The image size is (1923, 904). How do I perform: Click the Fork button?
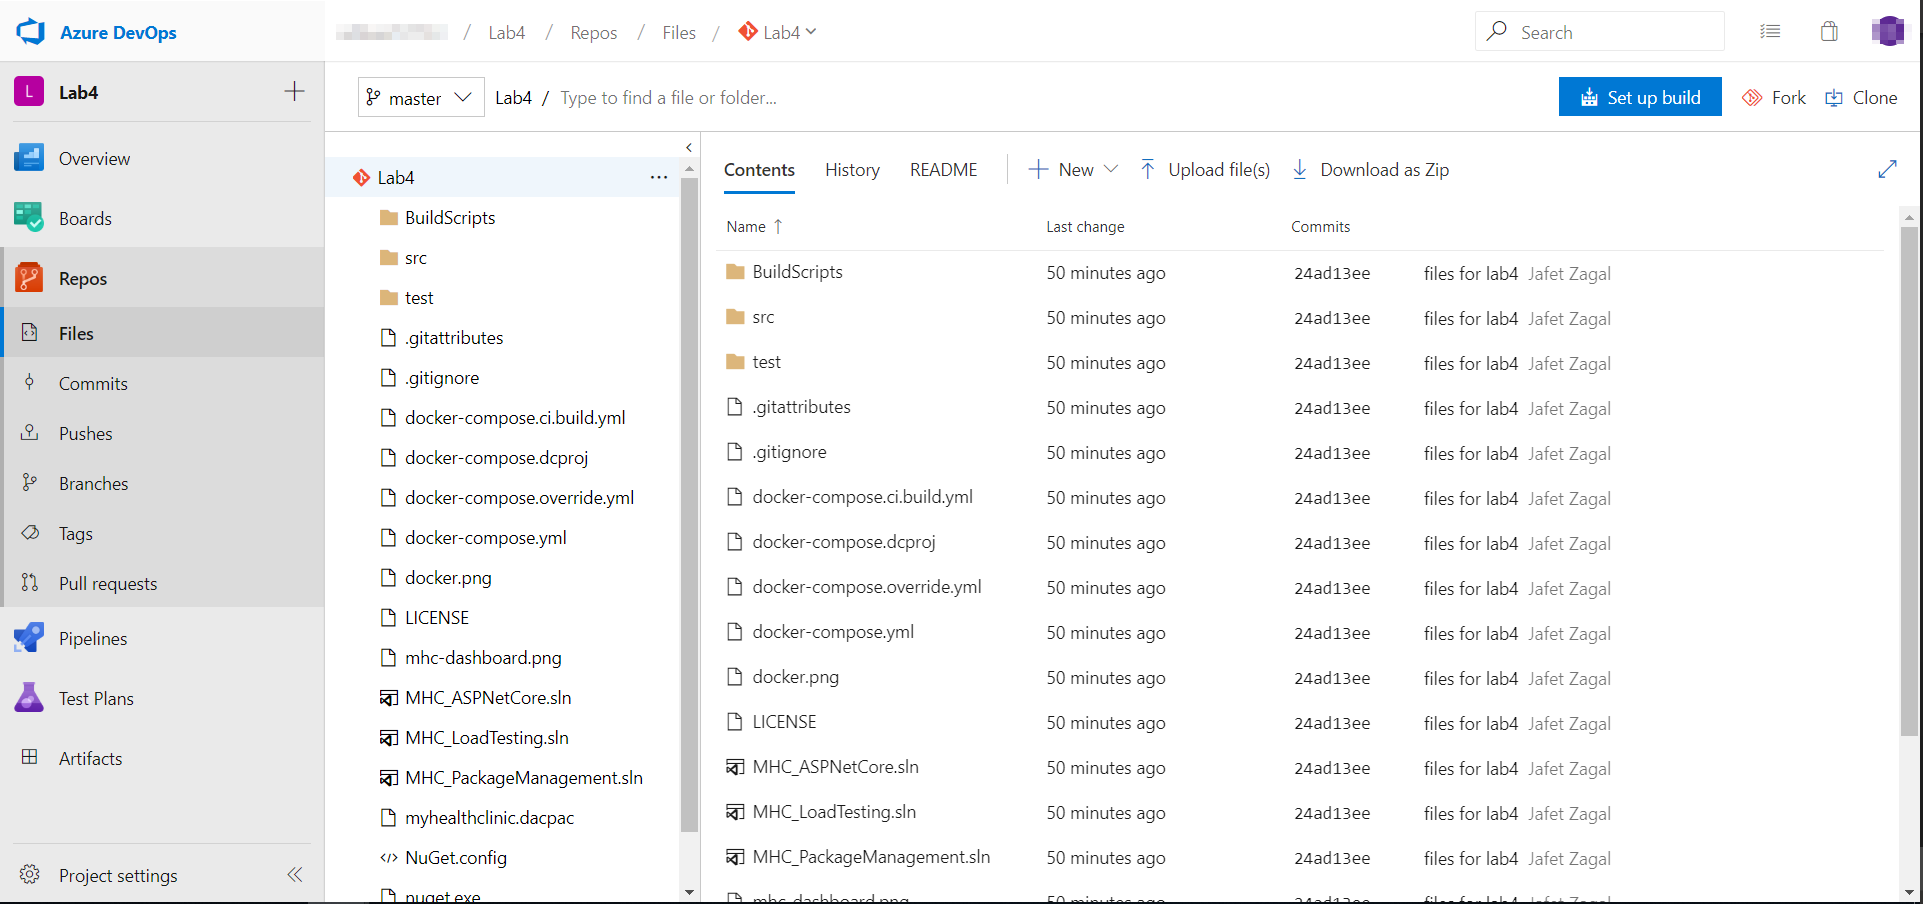point(1774,97)
